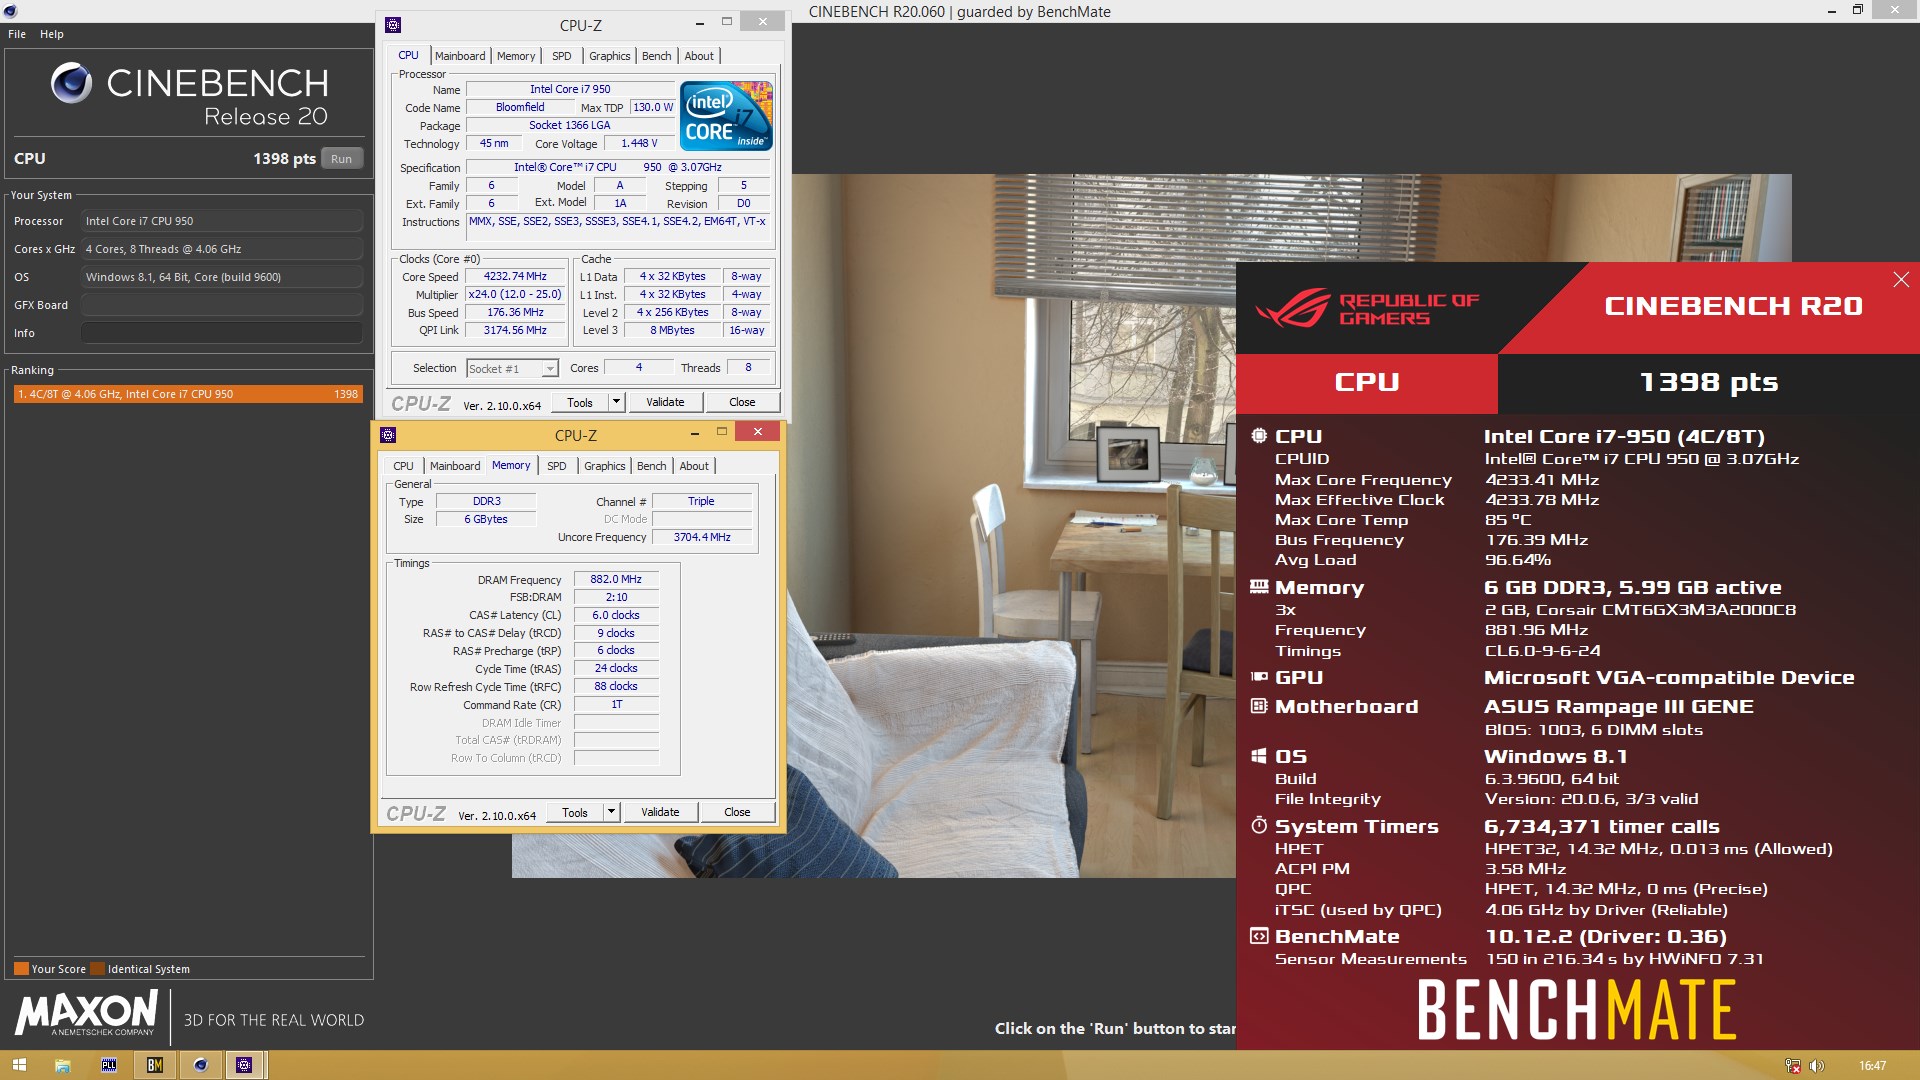Run the CPU benchmark
Image resolution: width=1920 pixels, height=1080 pixels.
(x=342, y=159)
